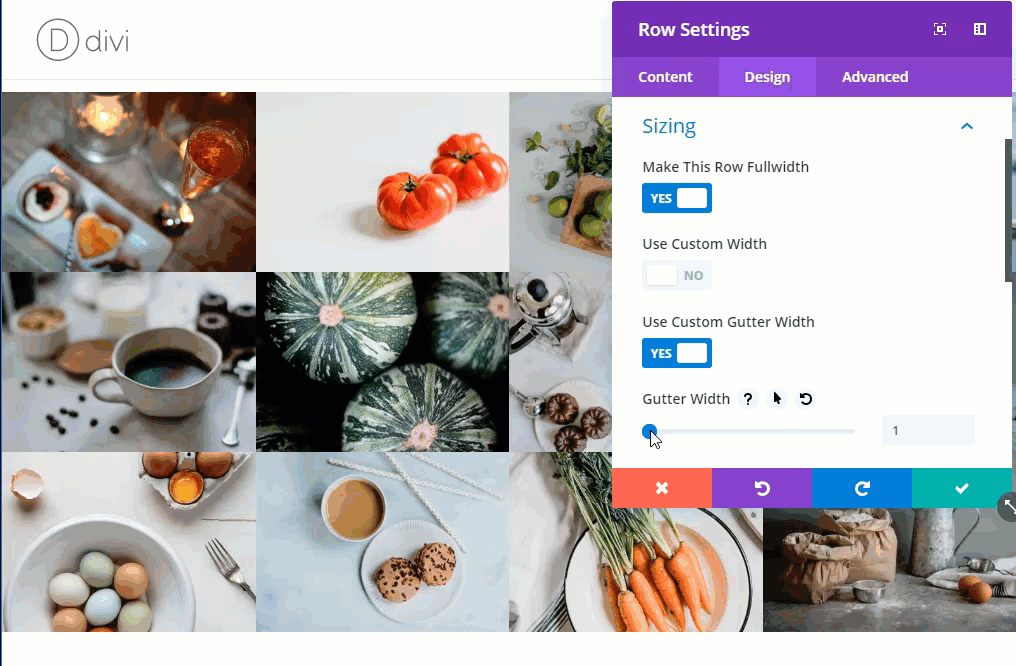
Task: Toggle Make This Row Fullwidth switch
Action: (x=676, y=198)
